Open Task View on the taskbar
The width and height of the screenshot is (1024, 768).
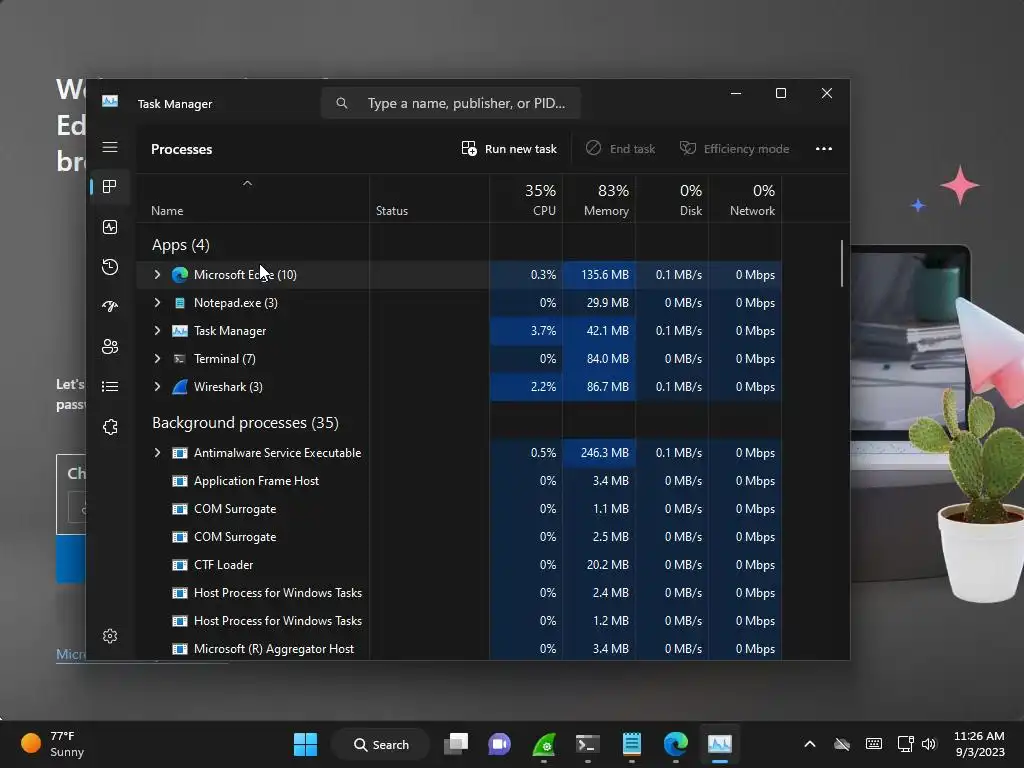(x=456, y=744)
